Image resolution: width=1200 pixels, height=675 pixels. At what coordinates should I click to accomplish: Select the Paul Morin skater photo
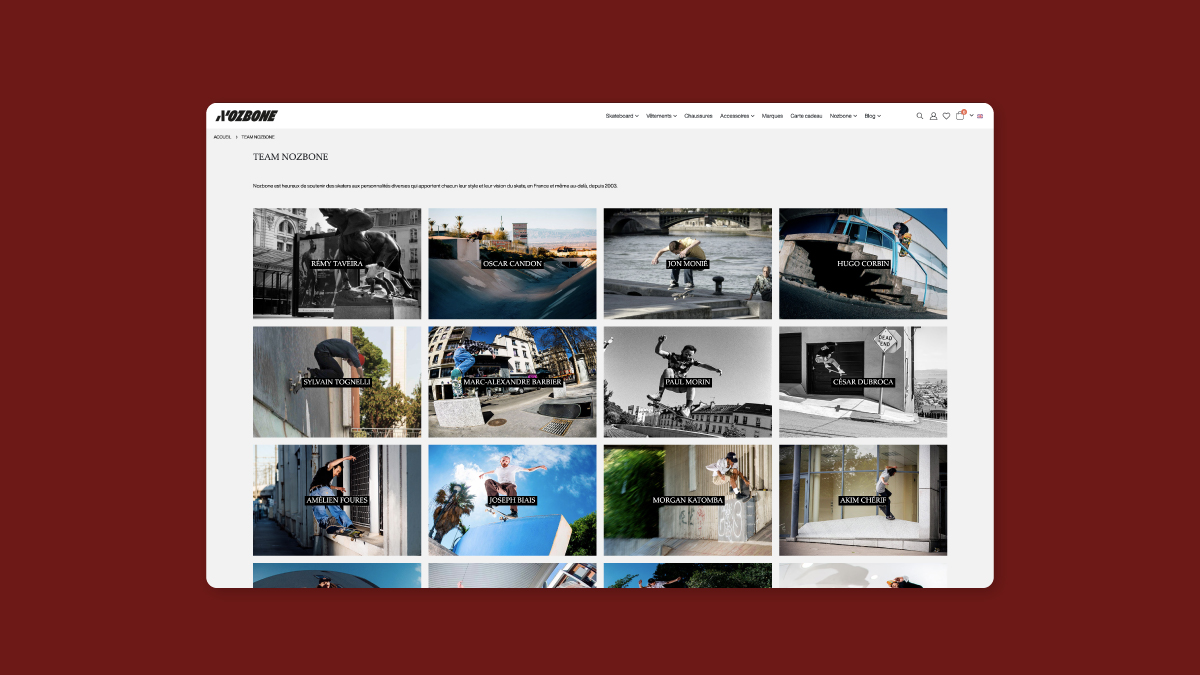tap(687, 382)
